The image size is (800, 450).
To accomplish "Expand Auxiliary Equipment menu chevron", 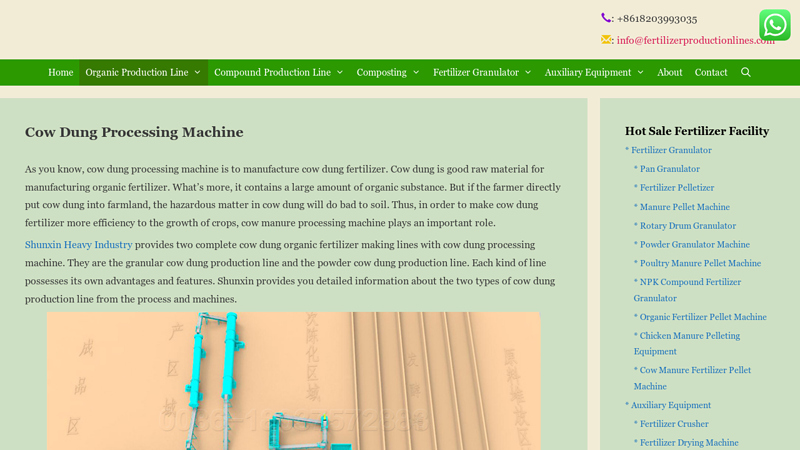I will [x=640, y=72].
